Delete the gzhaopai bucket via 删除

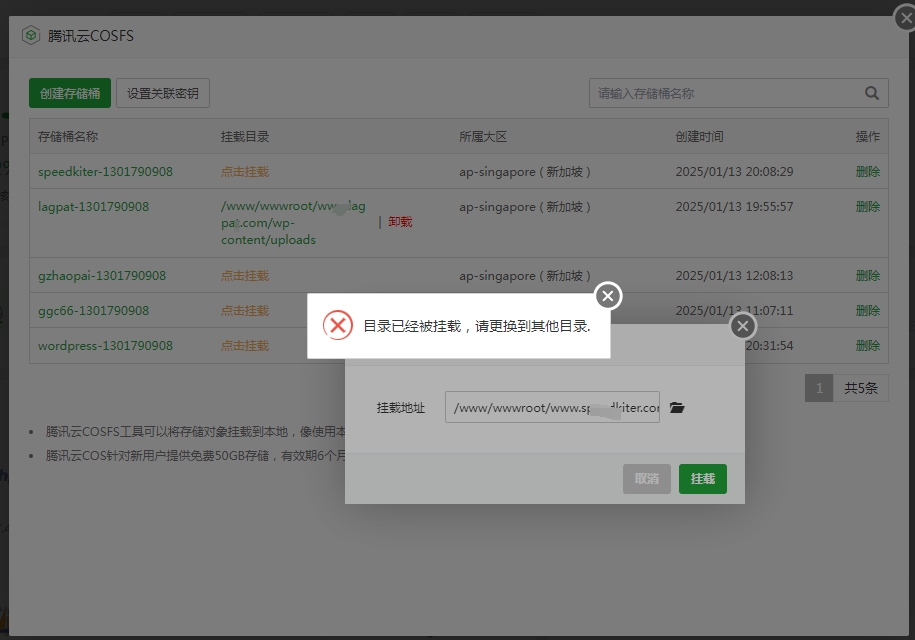[x=868, y=275]
